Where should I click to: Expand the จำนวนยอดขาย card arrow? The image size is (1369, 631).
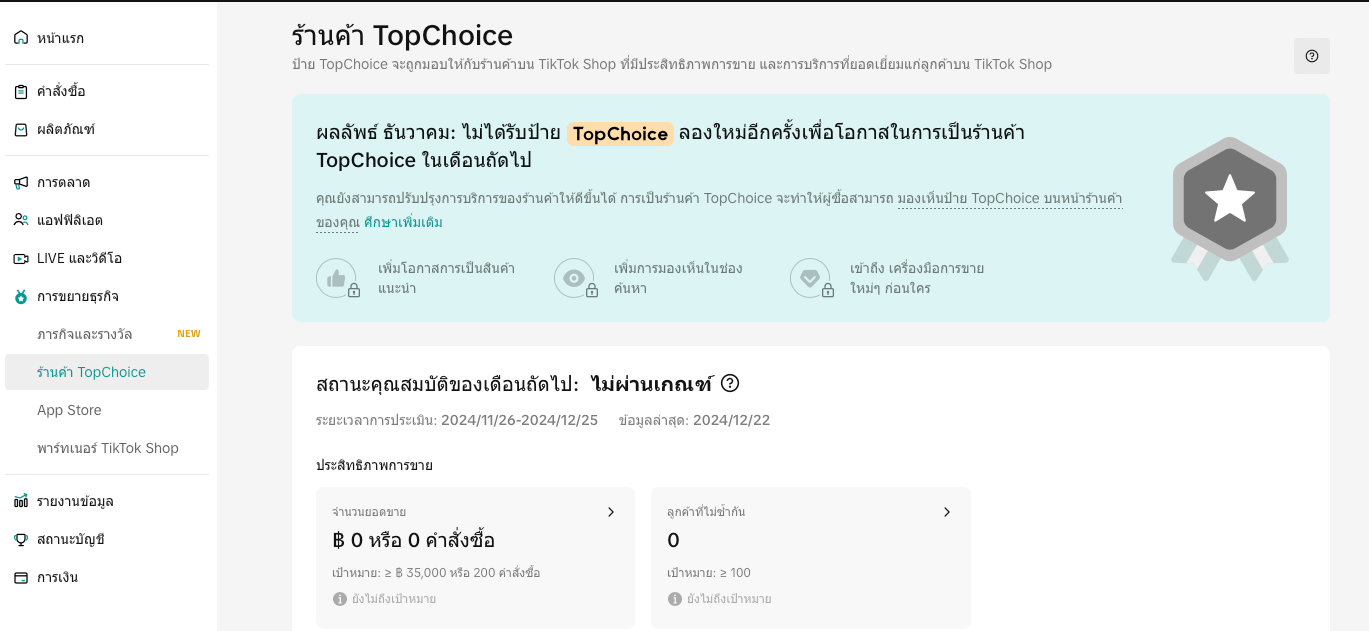pyautogui.click(x=611, y=512)
